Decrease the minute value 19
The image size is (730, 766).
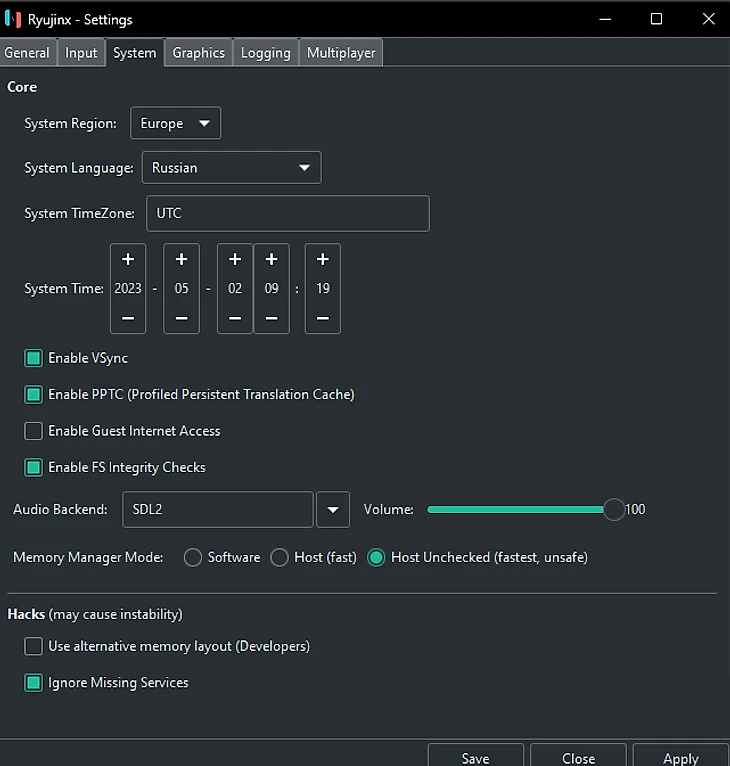(322, 318)
